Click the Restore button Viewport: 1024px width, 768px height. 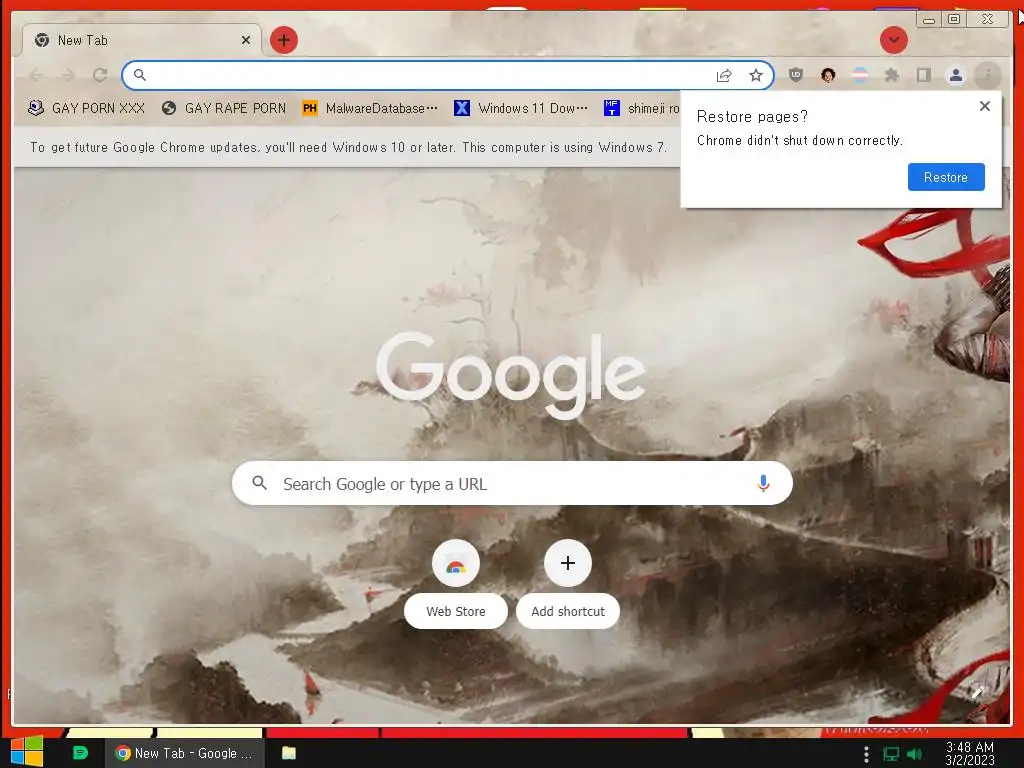[946, 177]
